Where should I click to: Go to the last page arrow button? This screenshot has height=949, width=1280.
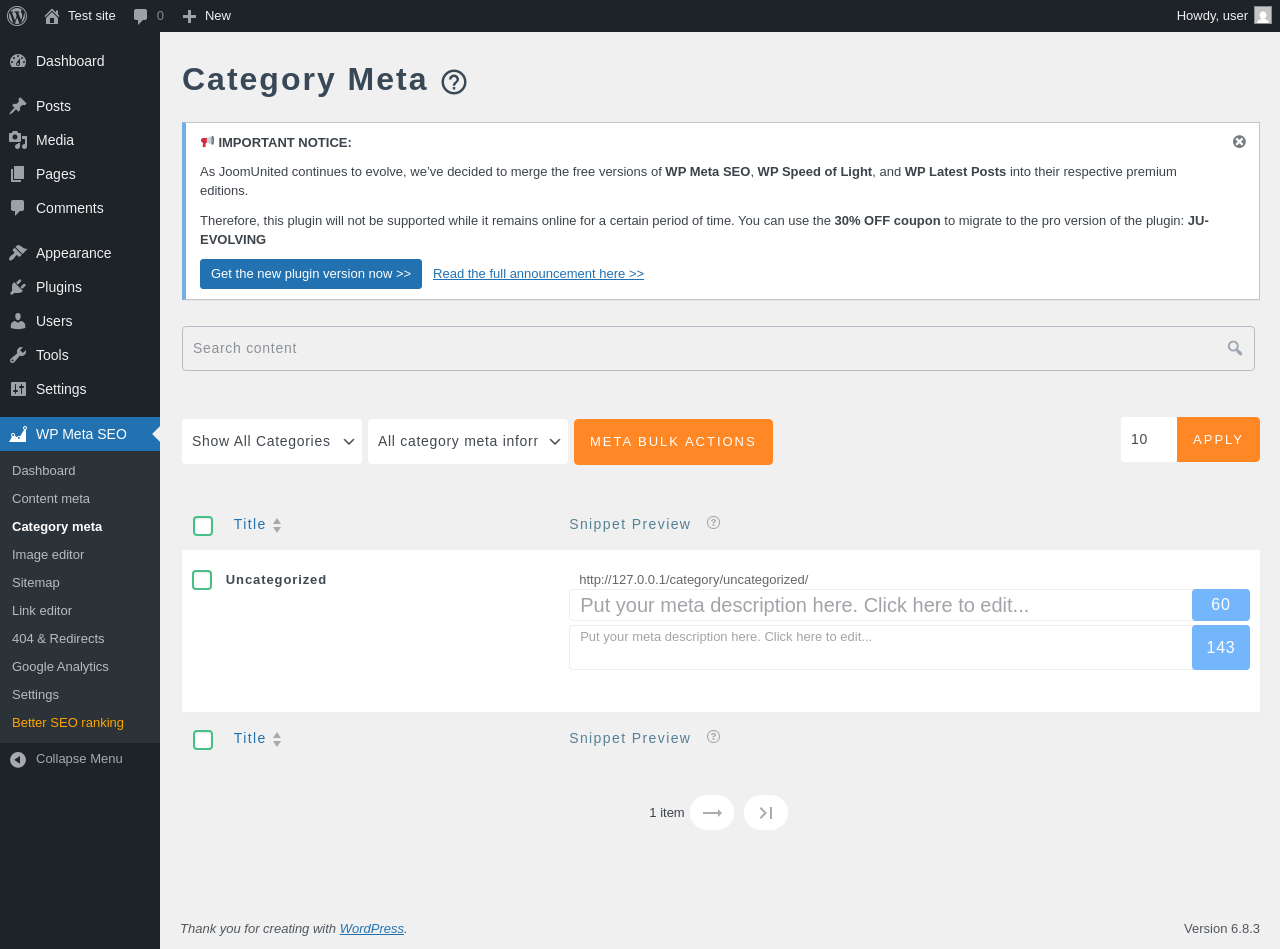(766, 813)
